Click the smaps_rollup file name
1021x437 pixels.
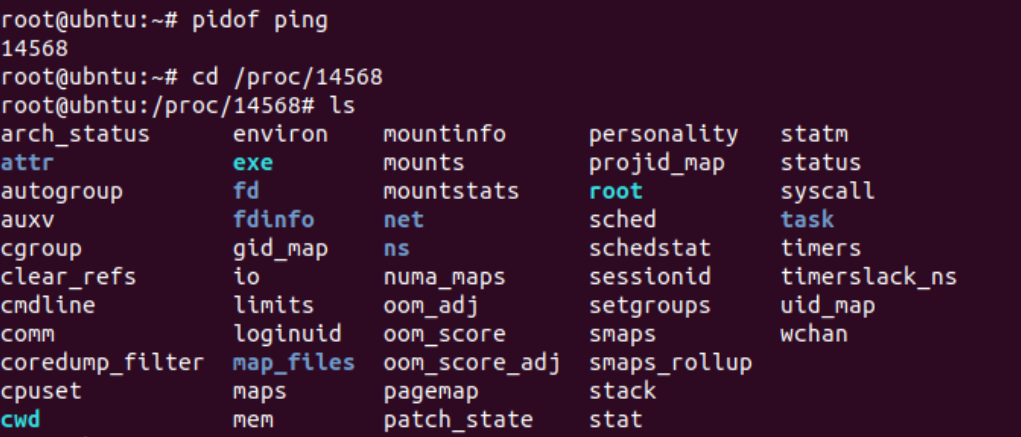coord(671,362)
